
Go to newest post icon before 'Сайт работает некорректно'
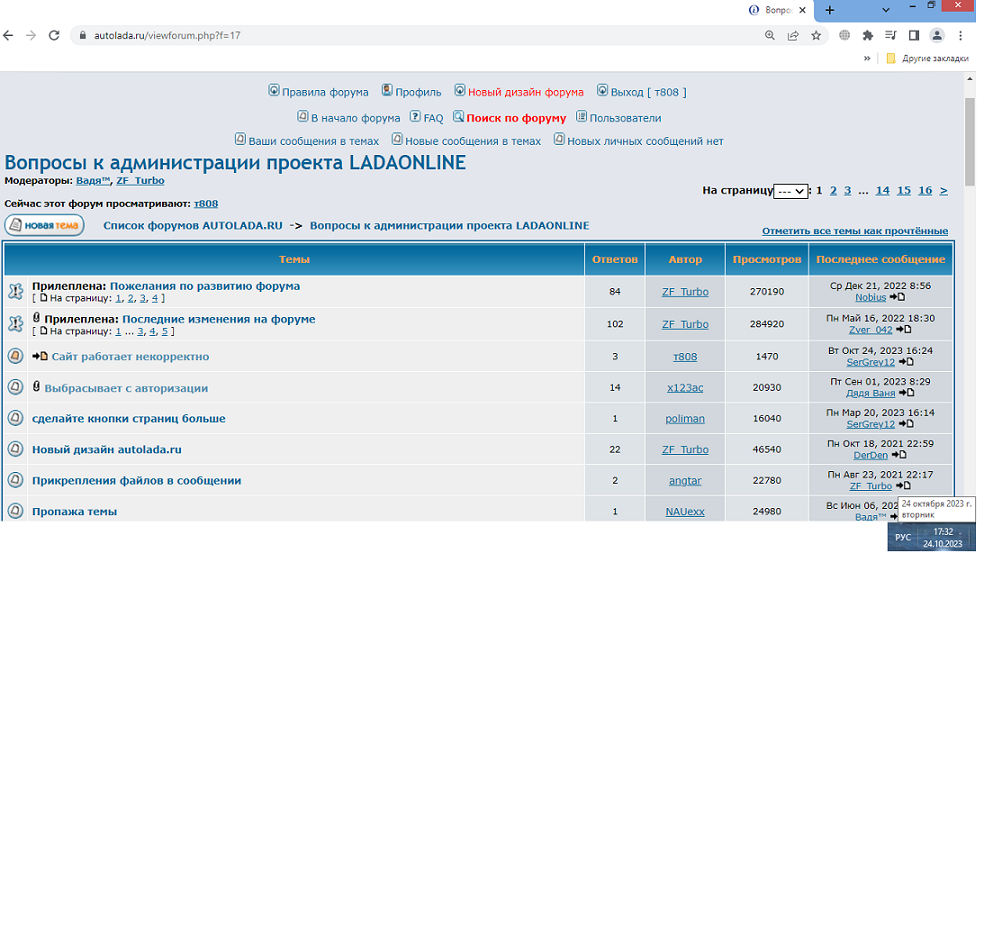click(x=40, y=356)
